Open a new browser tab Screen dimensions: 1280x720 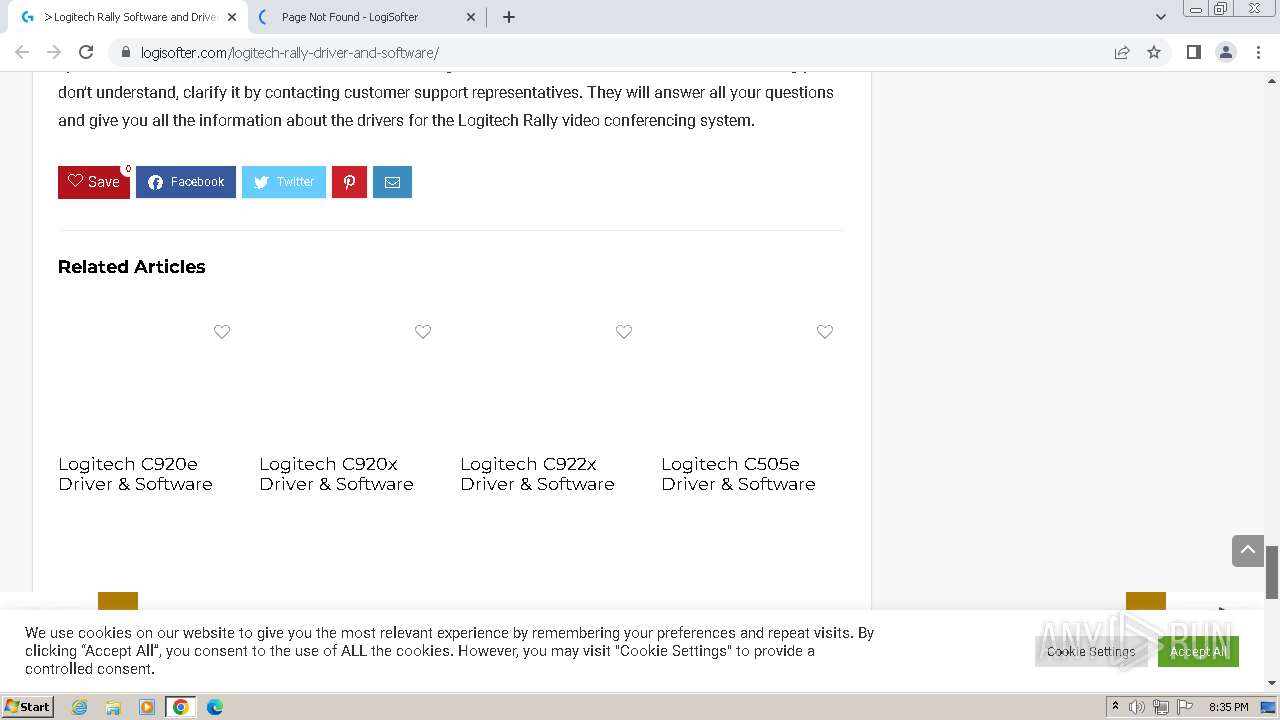pos(509,17)
